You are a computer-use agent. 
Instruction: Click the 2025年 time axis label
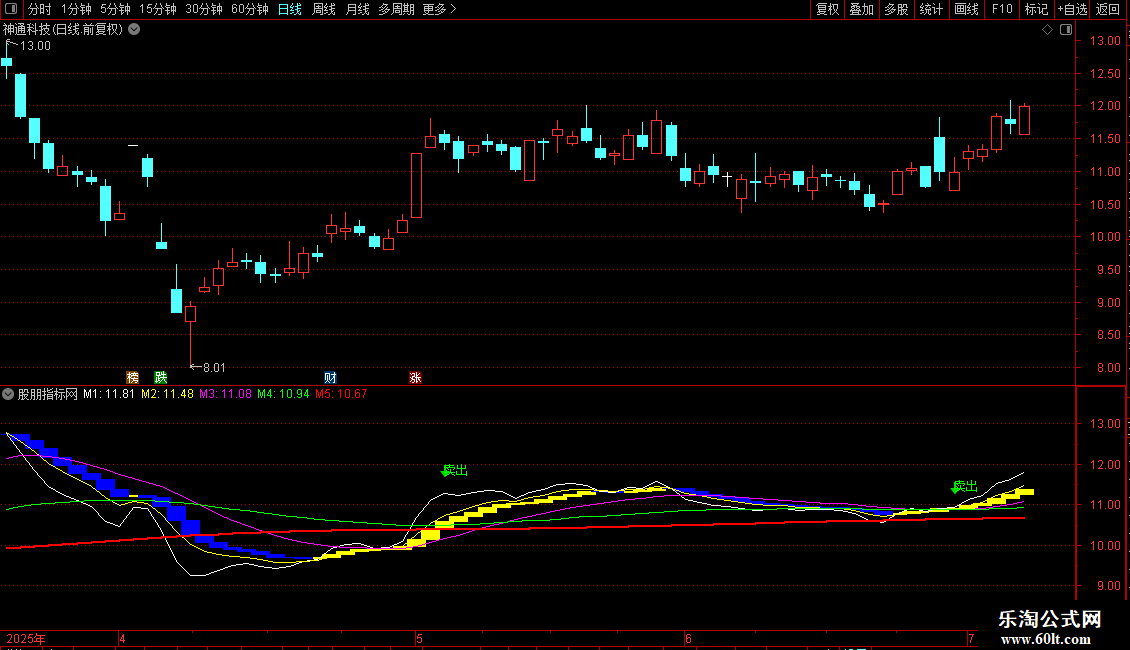tap(26, 639)
